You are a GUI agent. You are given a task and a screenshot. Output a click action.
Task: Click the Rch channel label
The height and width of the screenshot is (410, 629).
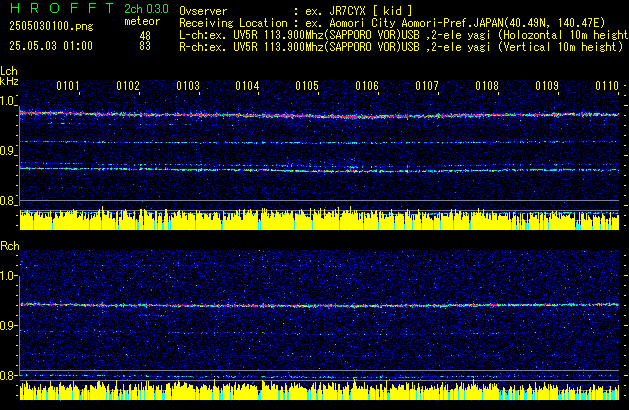[10, 246]
